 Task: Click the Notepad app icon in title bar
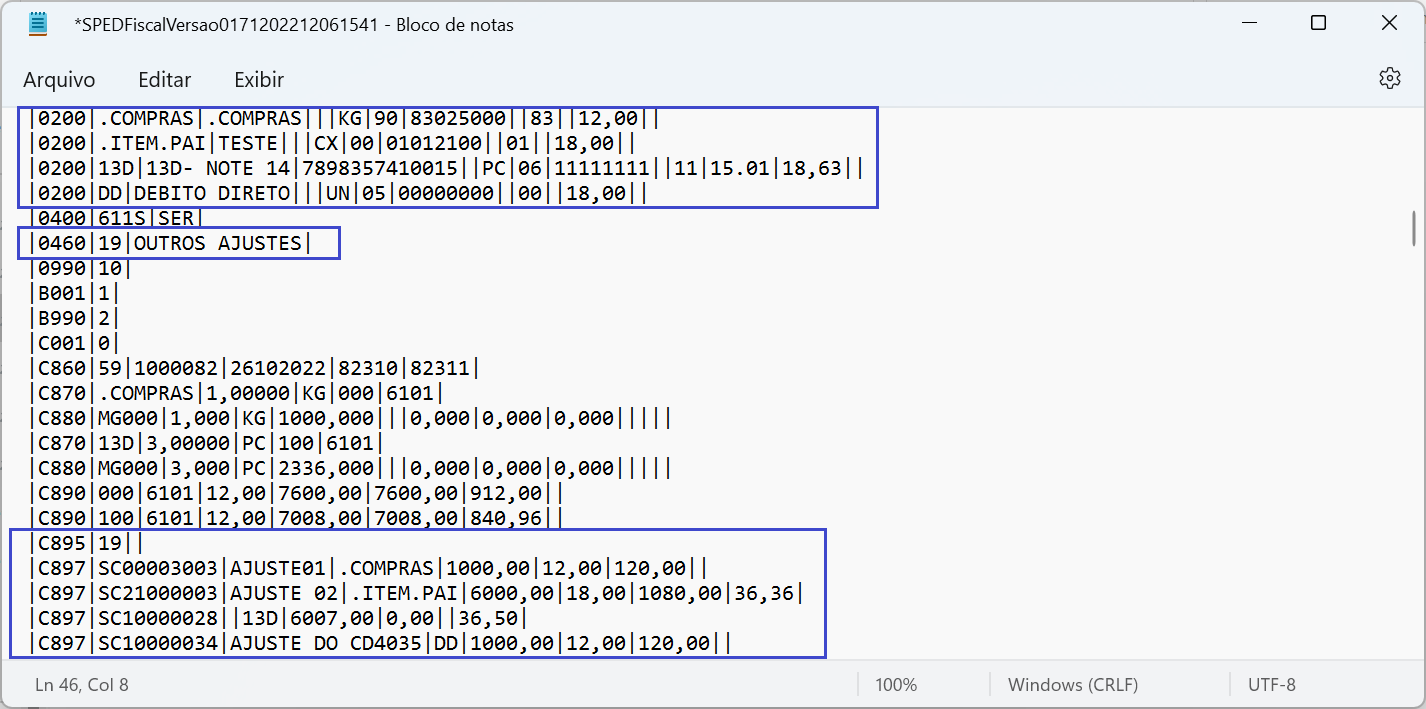38,24
